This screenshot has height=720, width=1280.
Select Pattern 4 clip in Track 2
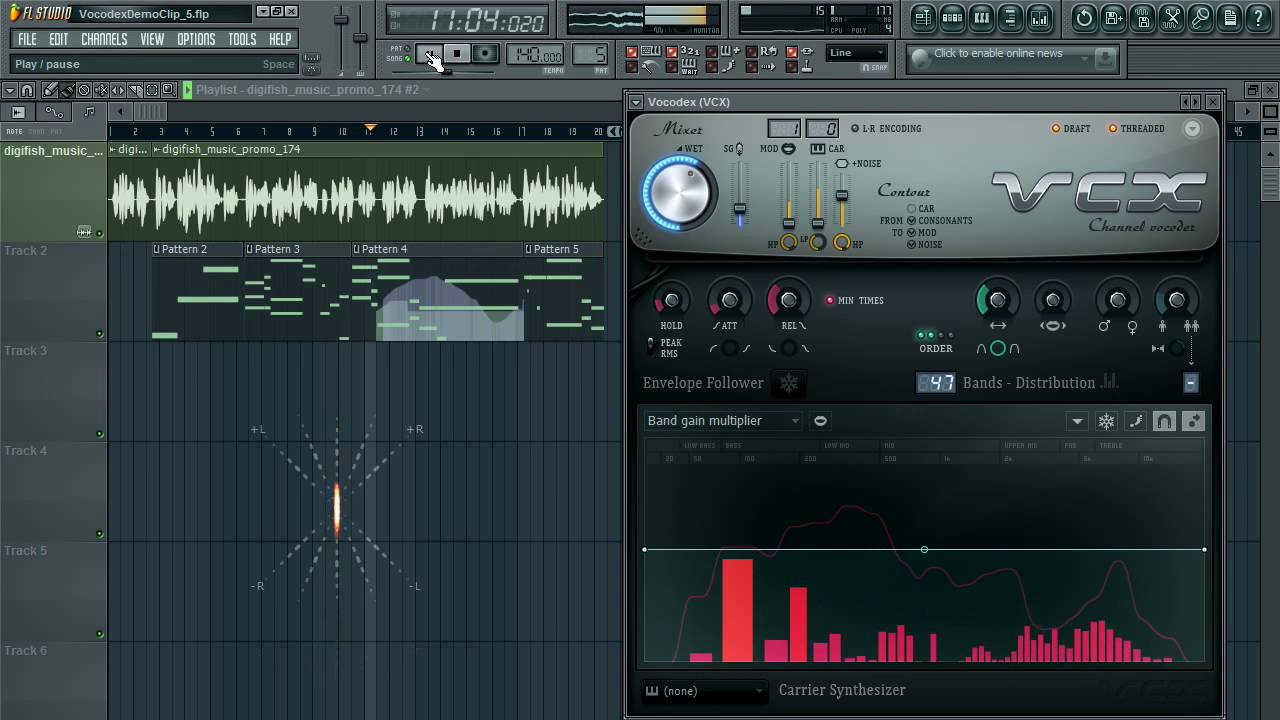pyautogui.click(x=437, y=292)
